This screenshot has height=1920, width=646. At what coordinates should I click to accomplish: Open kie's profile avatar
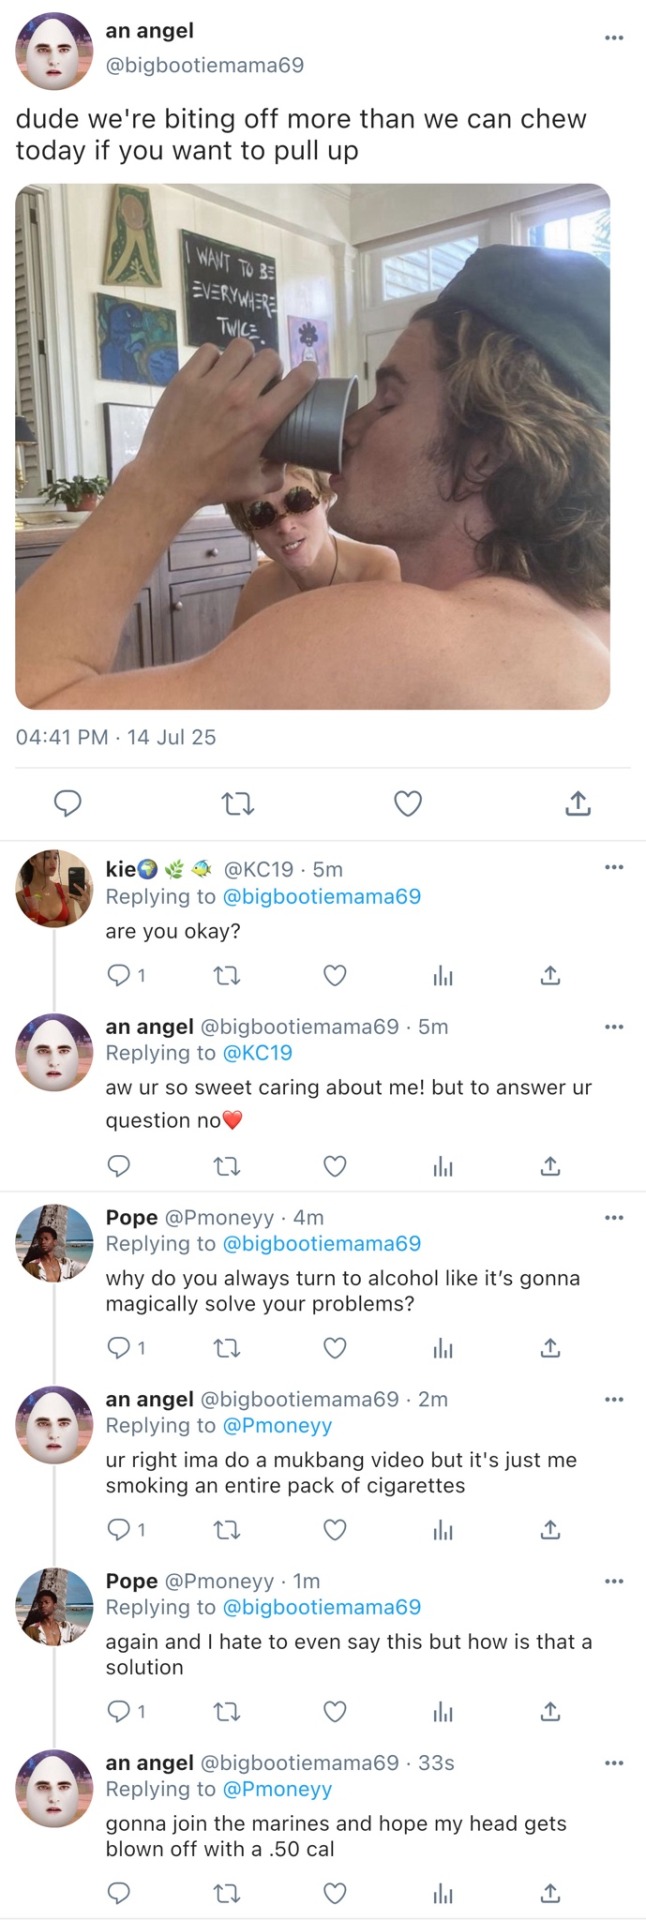[x=54, y=889]
